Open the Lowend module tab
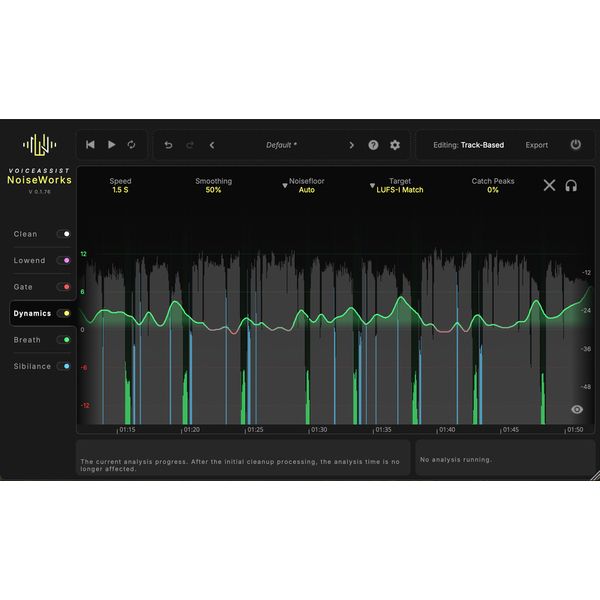Image resolution: width=600 pixels, height=600 pixels. pyautogui.click(x=29, y=260)
